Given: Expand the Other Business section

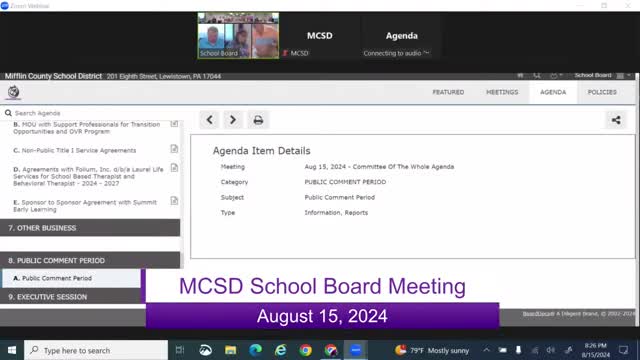Looking at the screenshot, I should (x=90, y=228).
